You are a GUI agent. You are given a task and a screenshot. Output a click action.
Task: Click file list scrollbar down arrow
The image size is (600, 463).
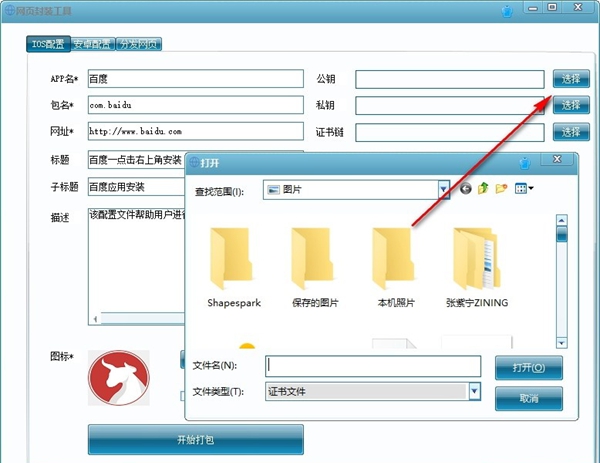[561, 343]
